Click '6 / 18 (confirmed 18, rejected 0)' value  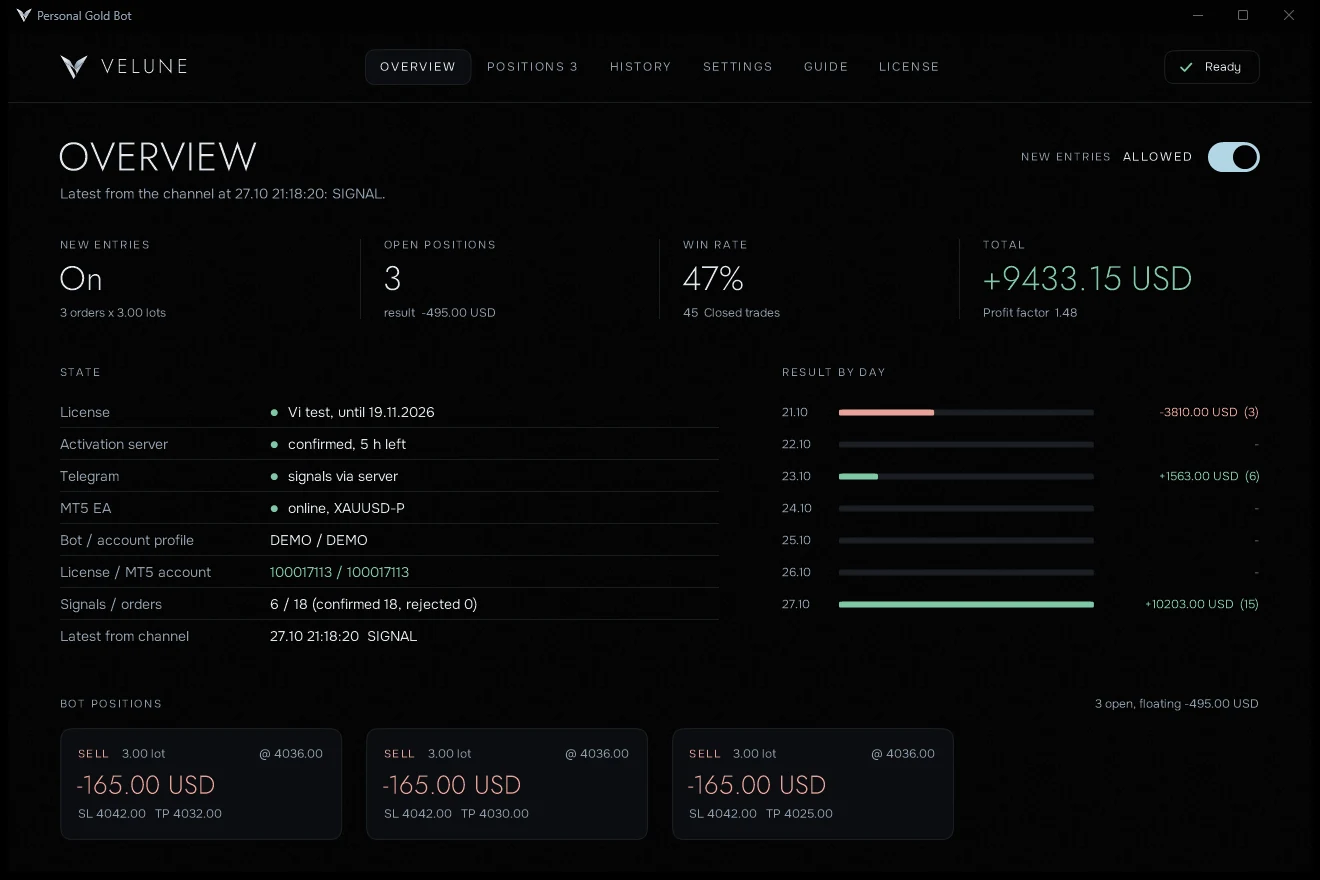pos(374,604)
